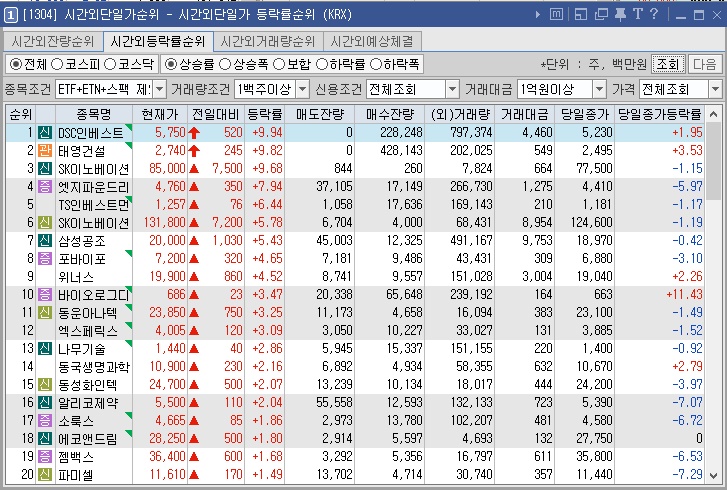Image resolution: width=727 pixels, height=490 pixels.
Task: Click the 매수잔량 column header
Action: 389,114
